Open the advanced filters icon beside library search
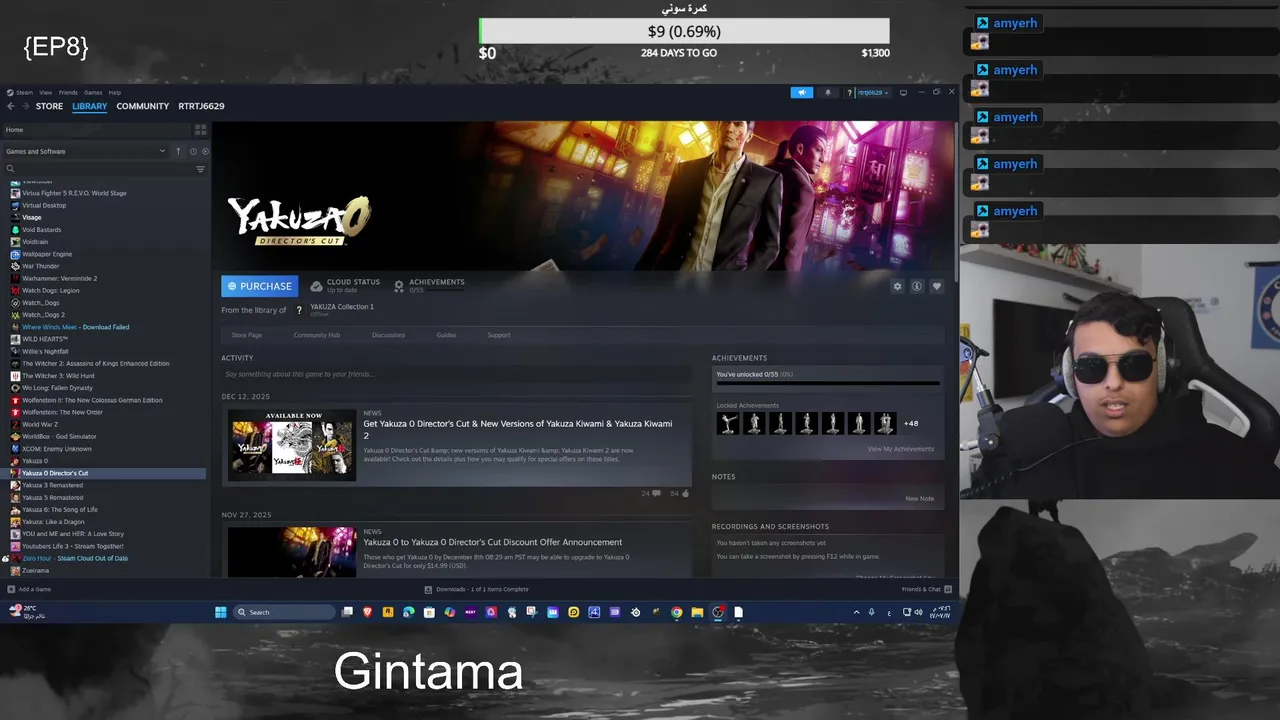This screenshot has height=720, width=1280. point(200,169)
